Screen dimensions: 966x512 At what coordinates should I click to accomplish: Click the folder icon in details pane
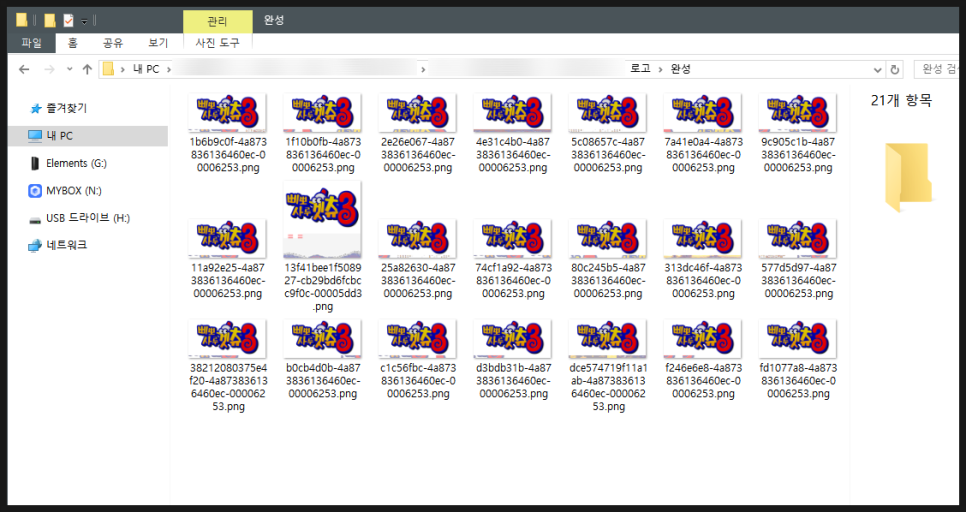(908, 177)
